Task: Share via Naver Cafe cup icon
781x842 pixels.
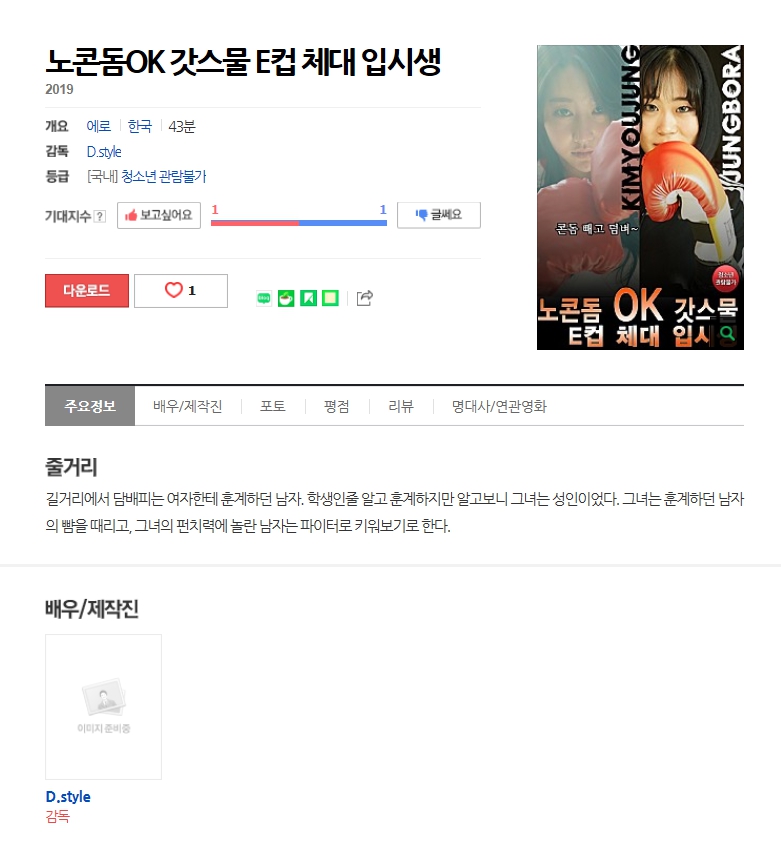Action: [x=286, y=298]
